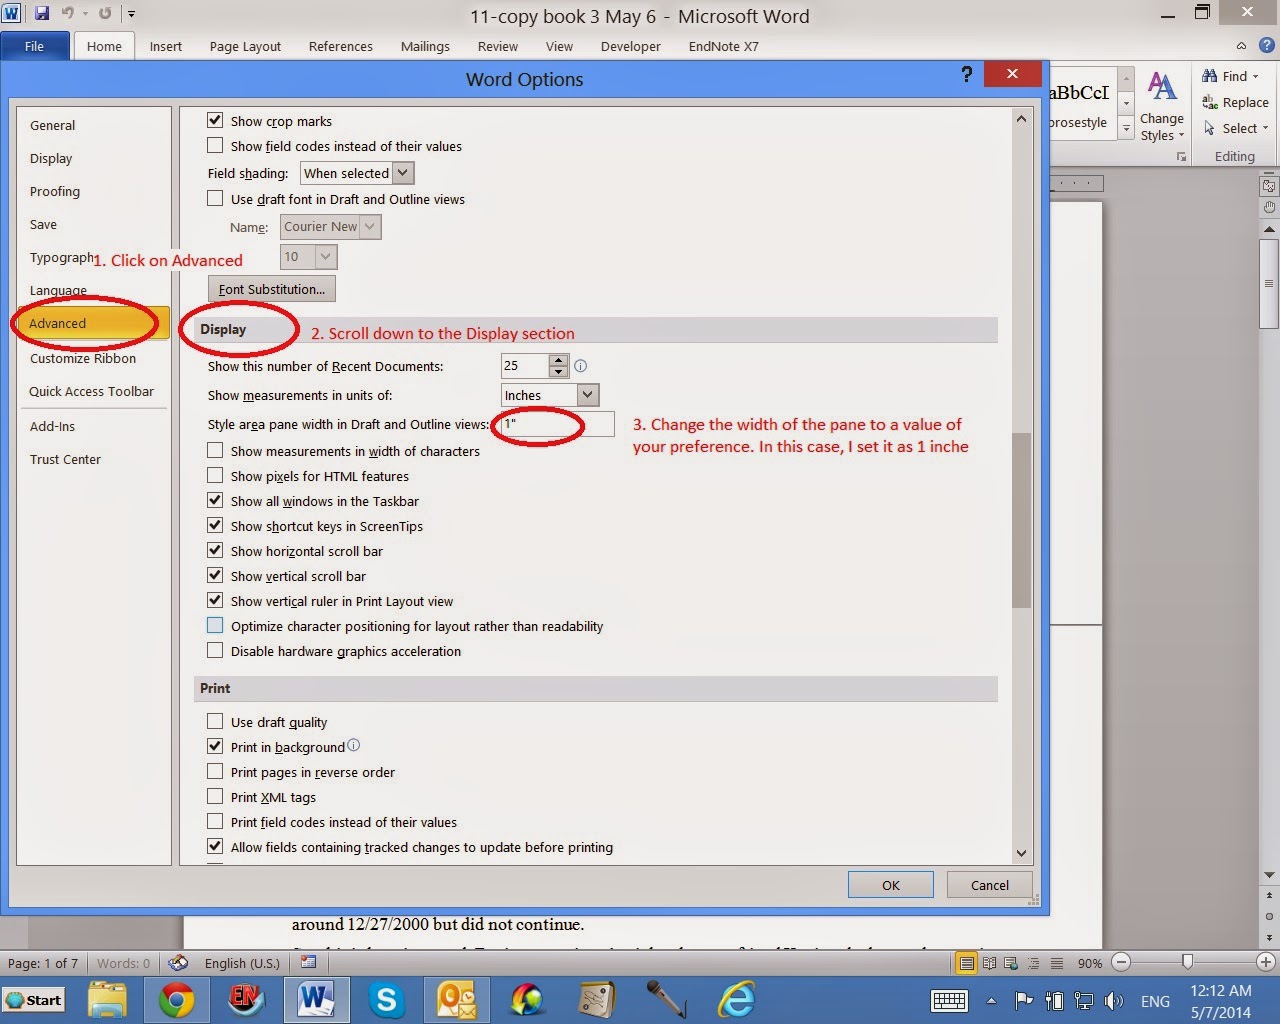This screenshot has width=1280, height=1024.
Task: Open Google Chrome from the taskbar
Action: [176, 1000]
